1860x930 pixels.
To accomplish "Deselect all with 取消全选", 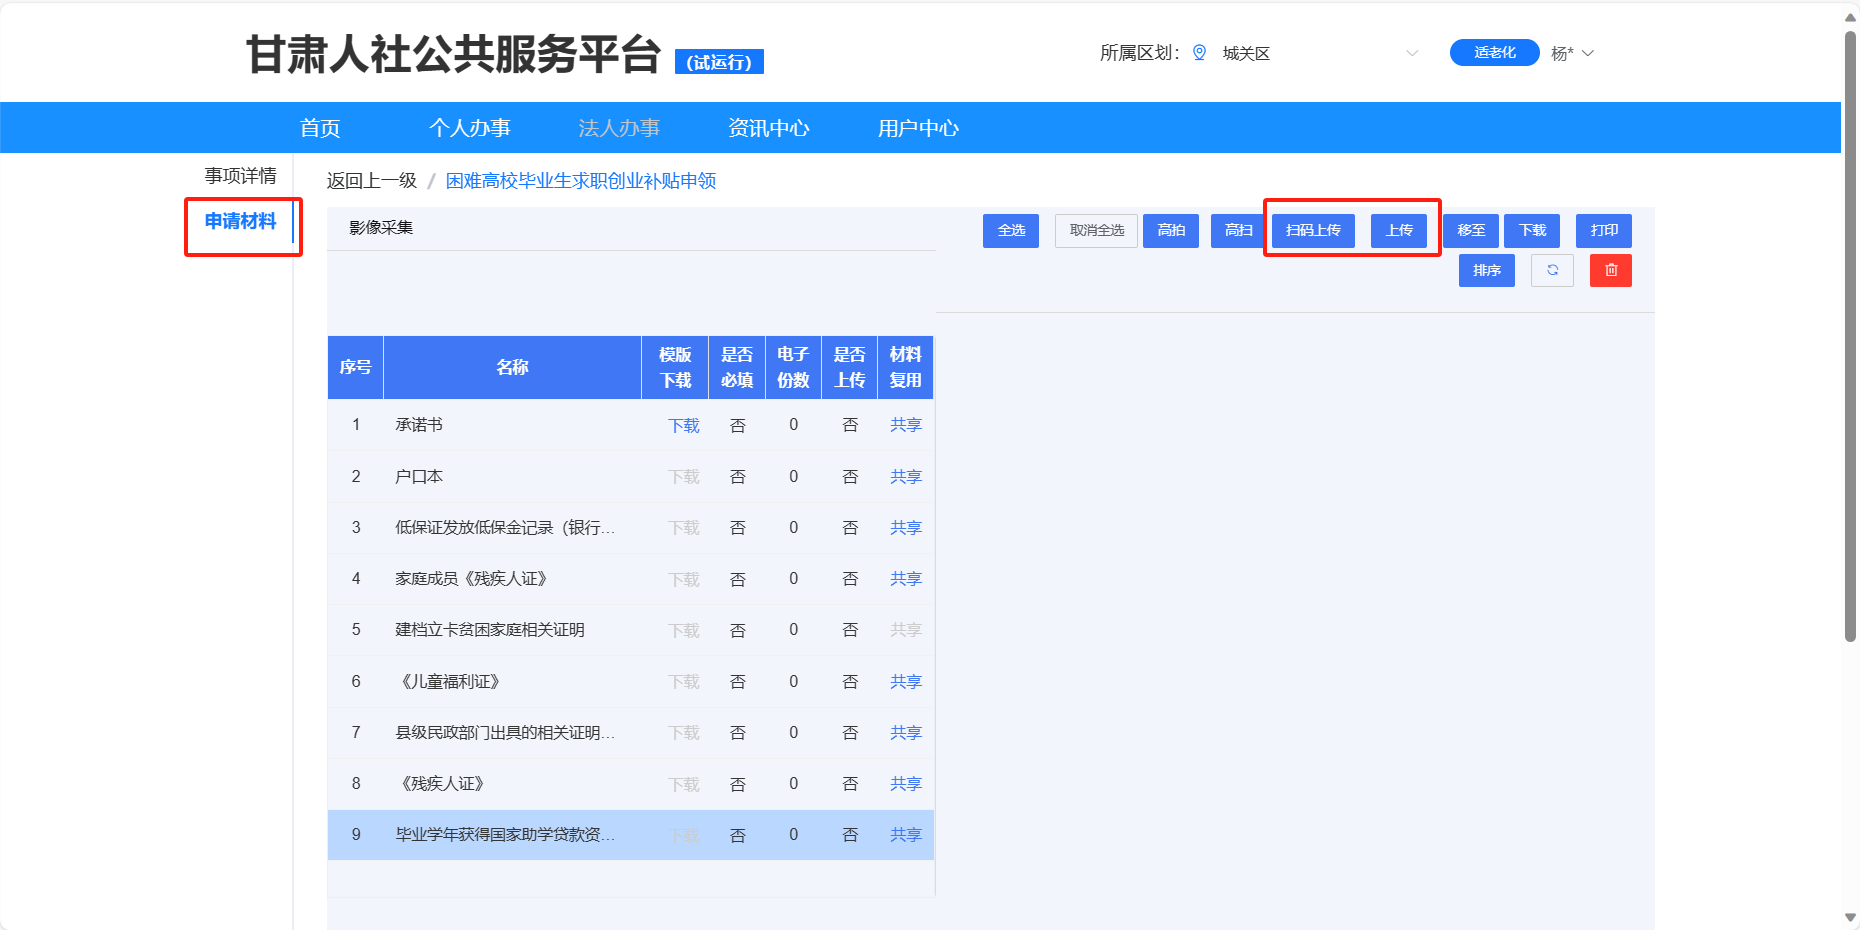I will coord(1096,231).
